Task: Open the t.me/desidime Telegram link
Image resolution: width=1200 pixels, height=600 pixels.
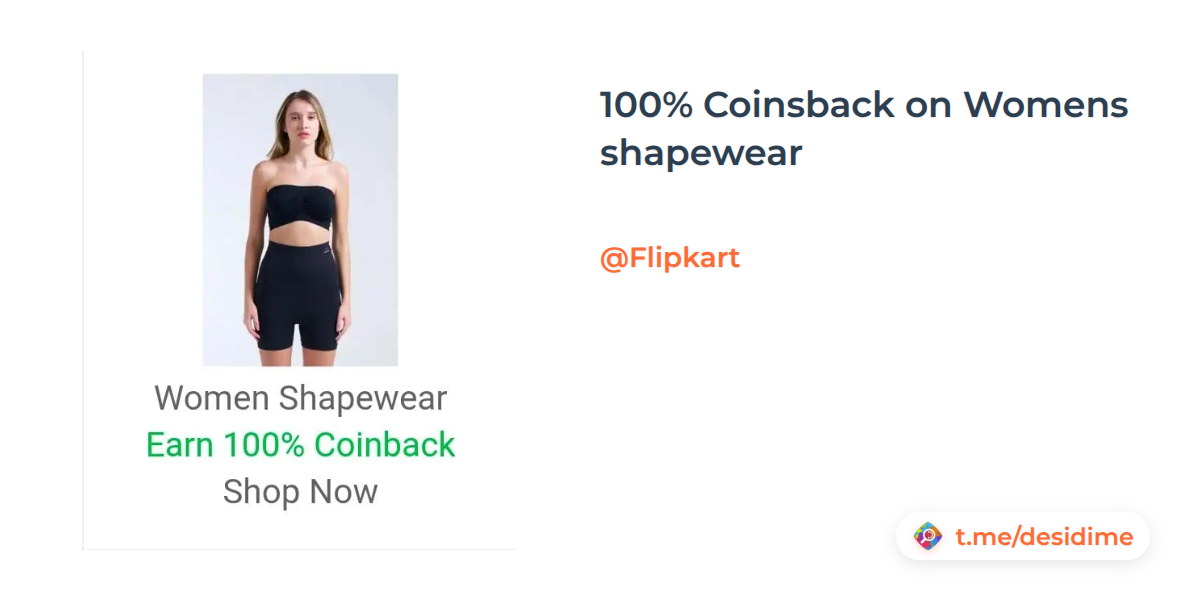Action: coord(1043,537)
